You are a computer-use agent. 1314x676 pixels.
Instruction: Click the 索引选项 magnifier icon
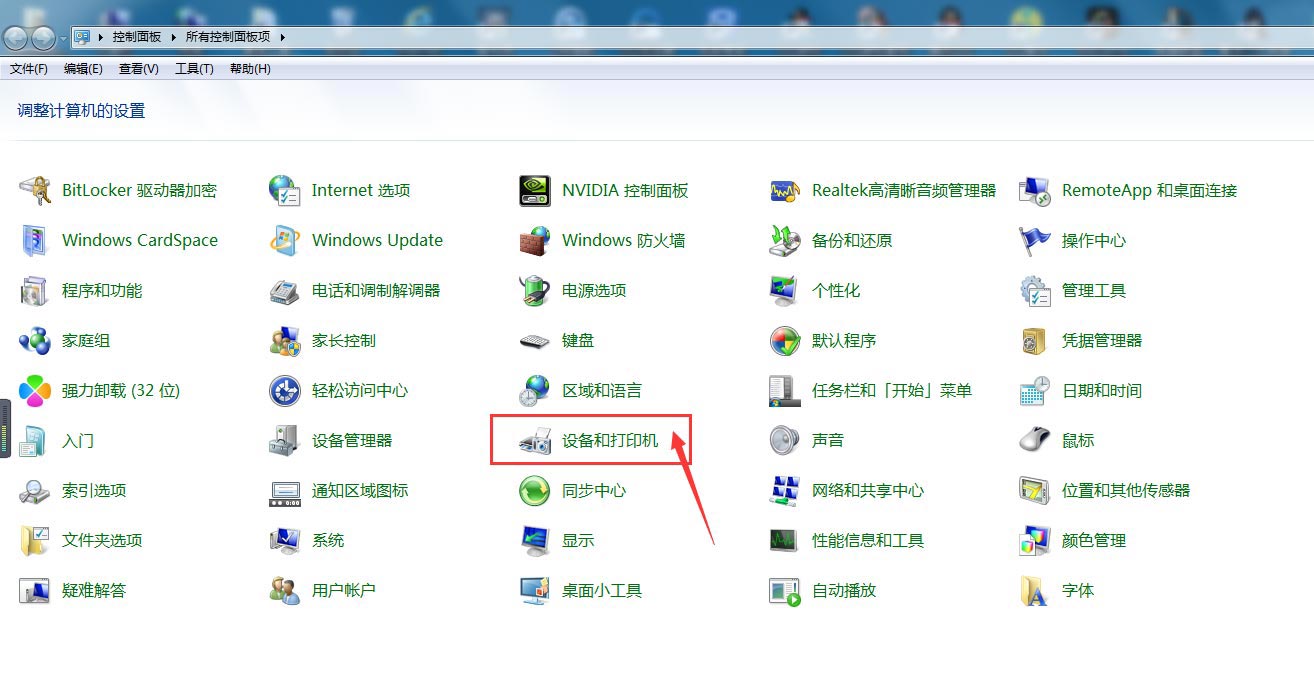pyautogui.click(x=35, y=490)
